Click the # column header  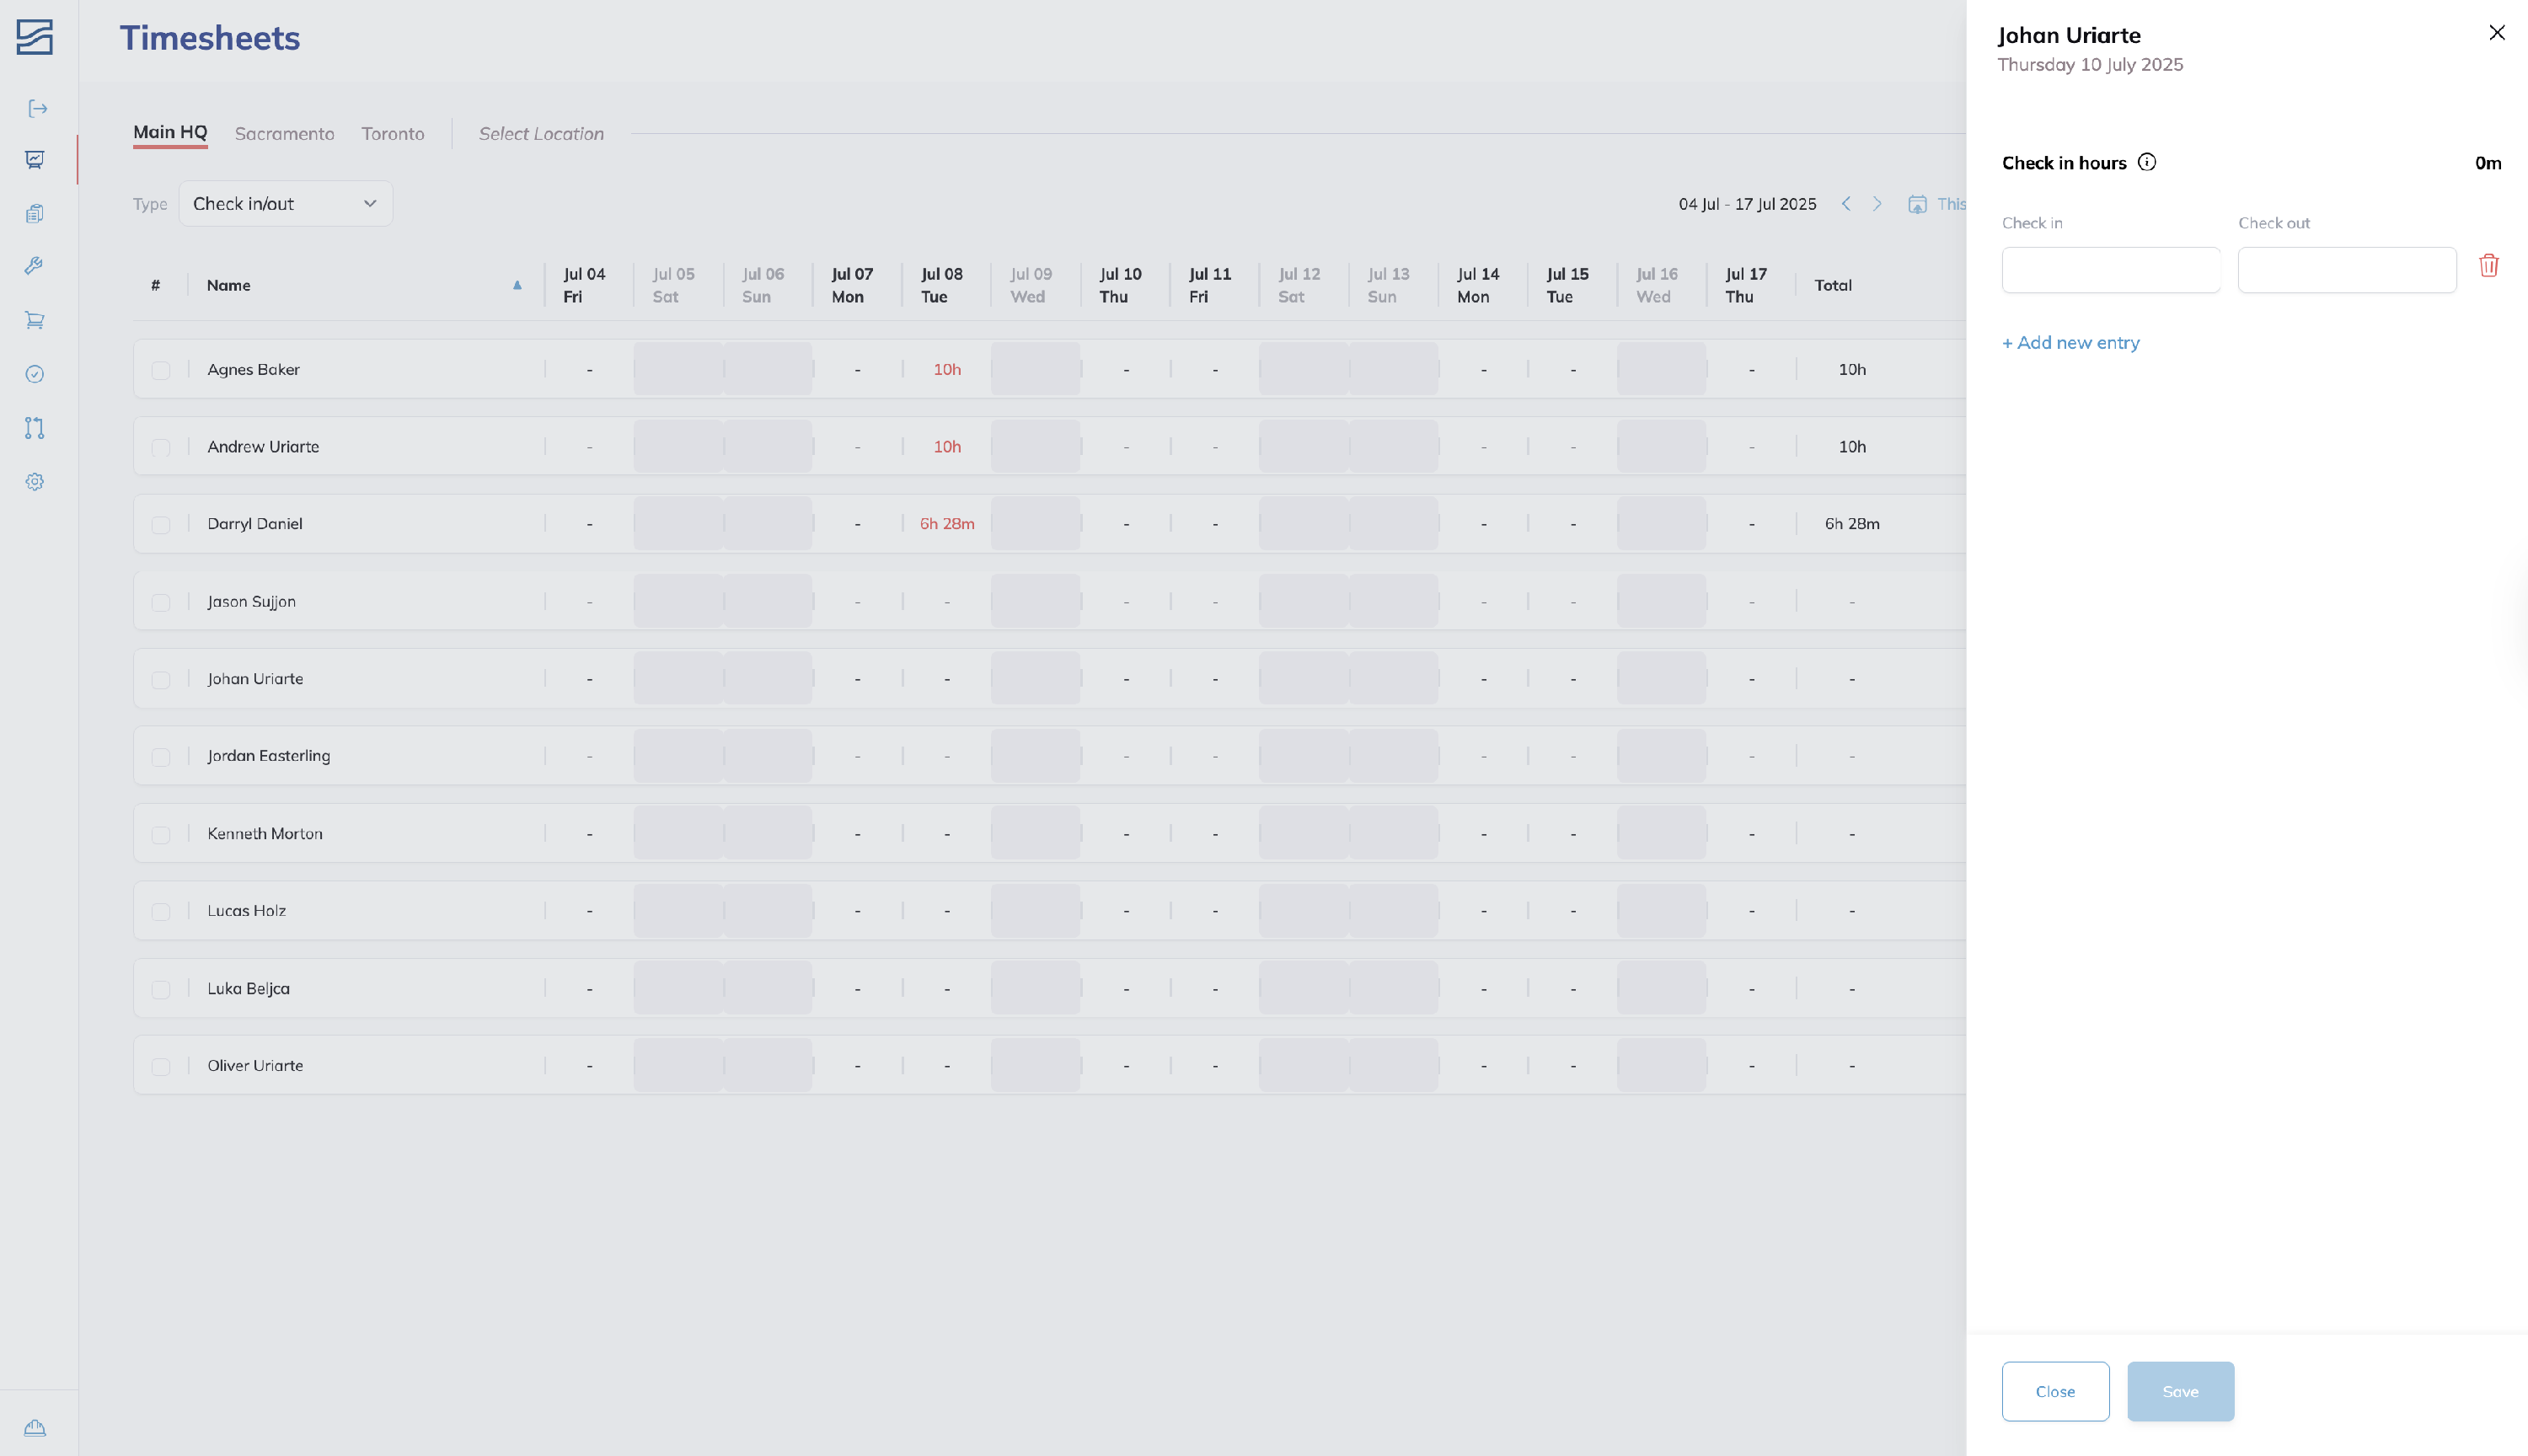click(x=156, y=285)
